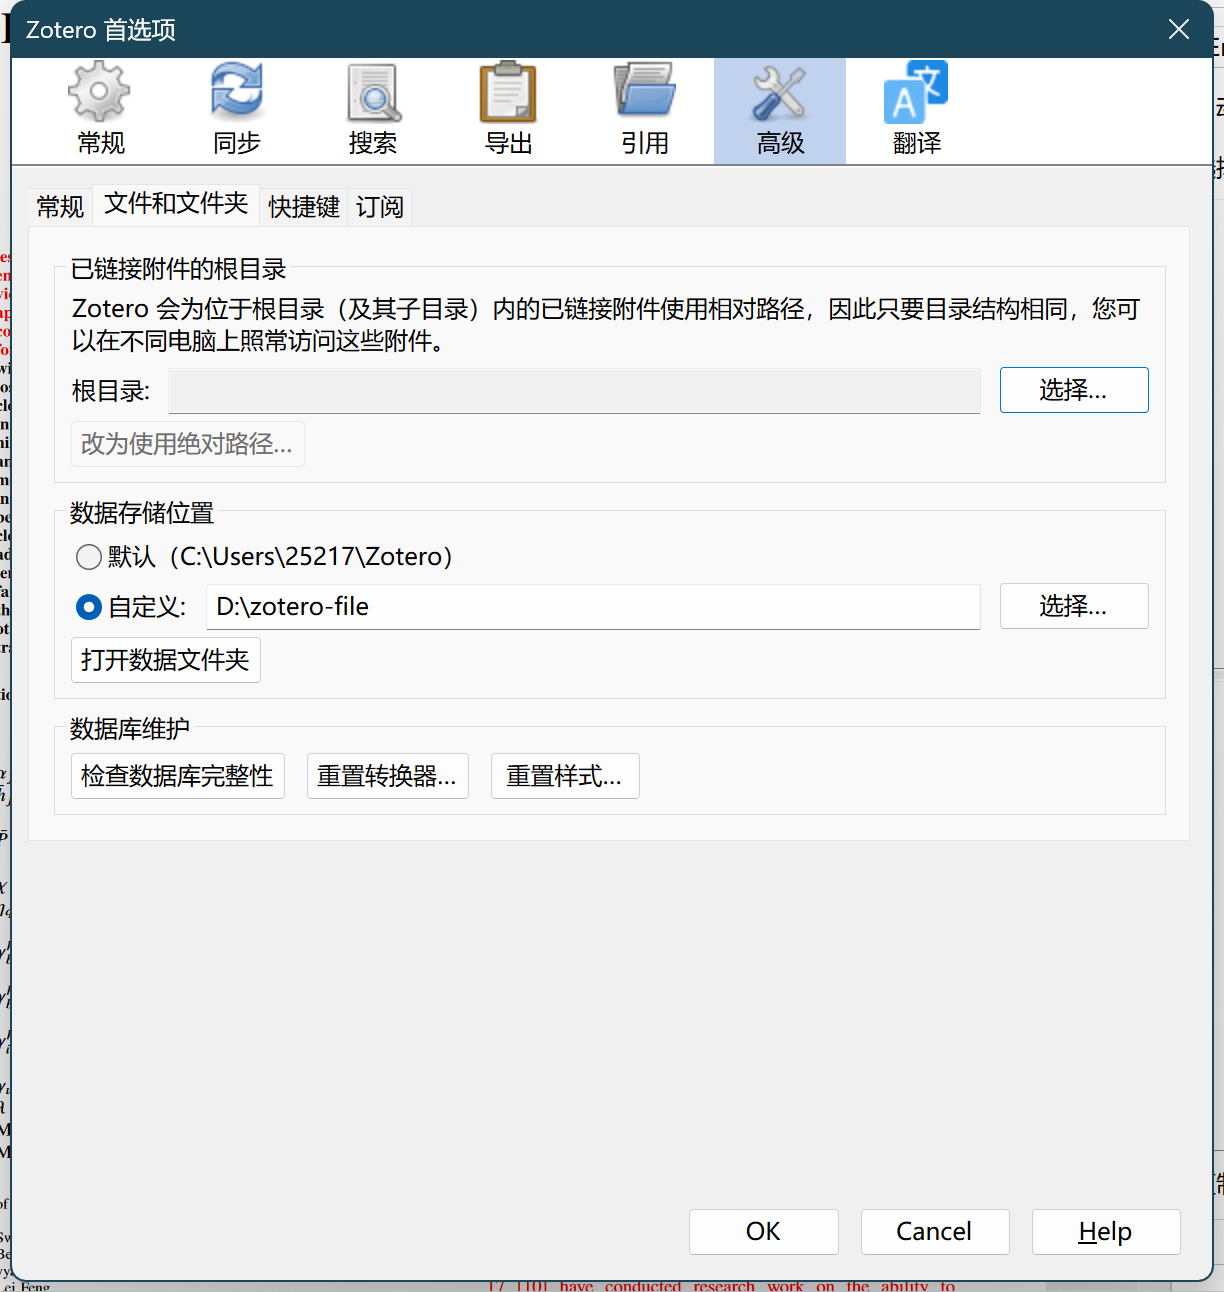
Task: Click 打开数据文件夹 button
Action: coord(165,660)
